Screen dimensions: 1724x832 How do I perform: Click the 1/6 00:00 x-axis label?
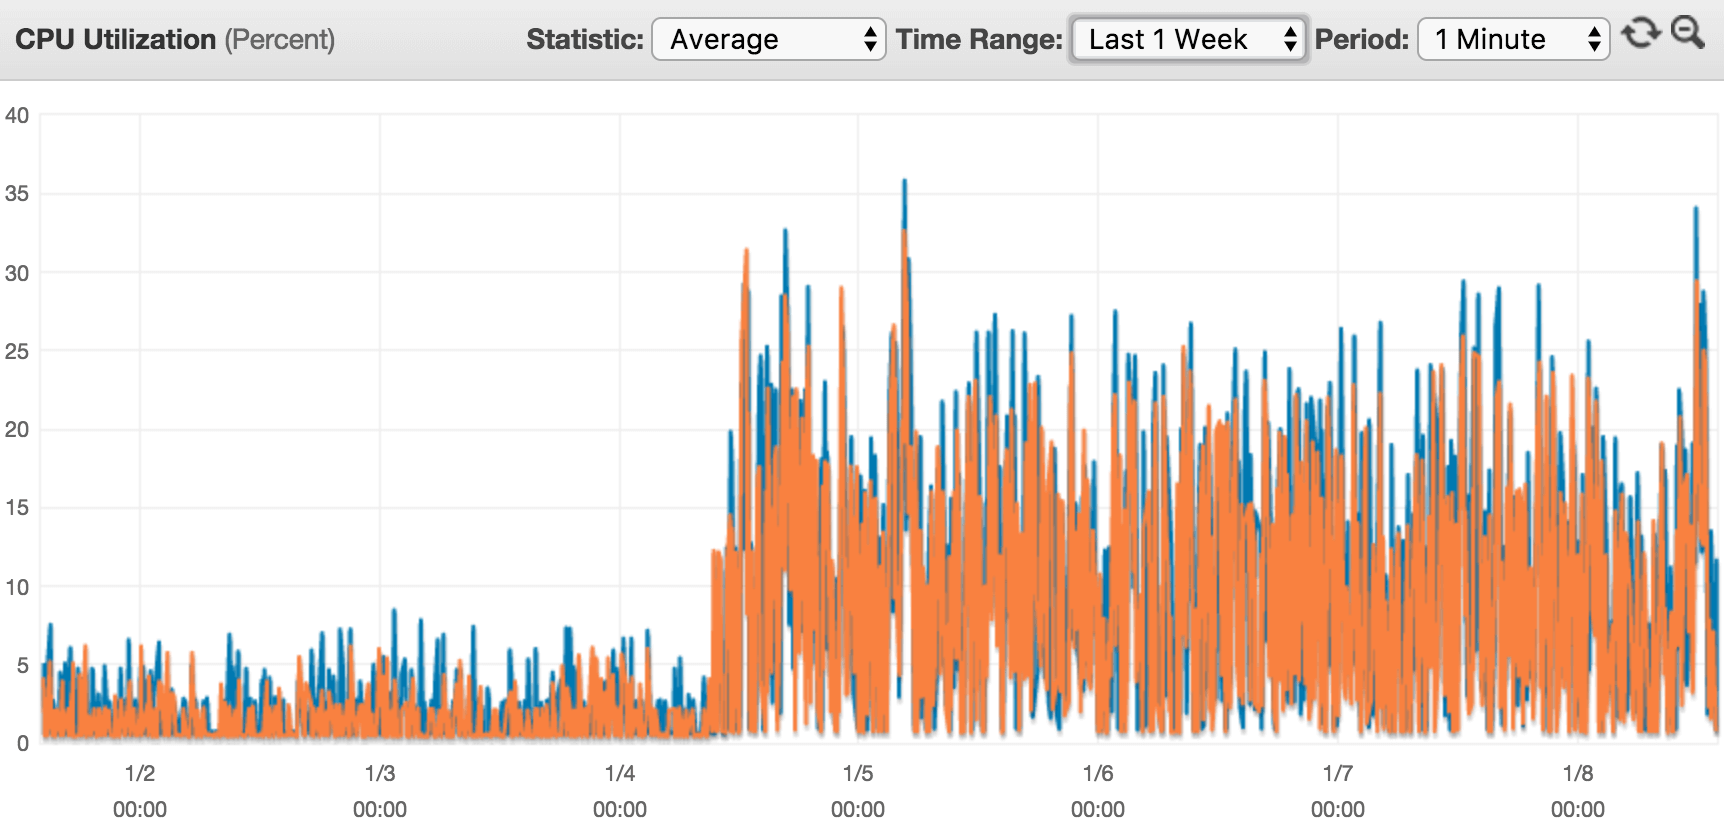[x=1097, y=790]
